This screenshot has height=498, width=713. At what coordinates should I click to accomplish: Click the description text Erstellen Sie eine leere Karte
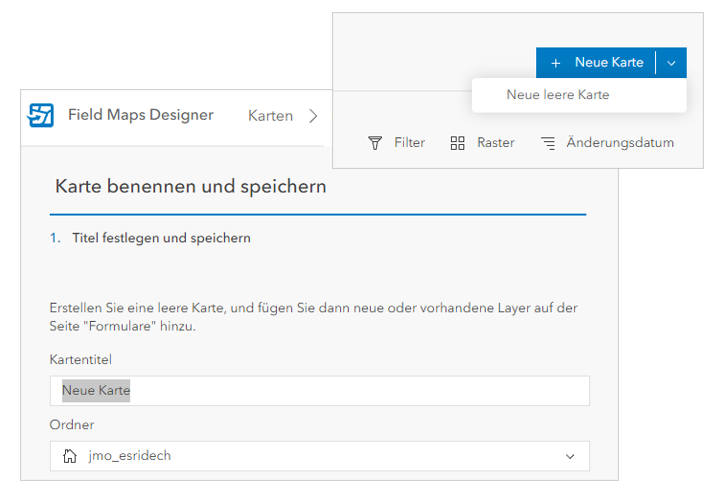[313, 317]
